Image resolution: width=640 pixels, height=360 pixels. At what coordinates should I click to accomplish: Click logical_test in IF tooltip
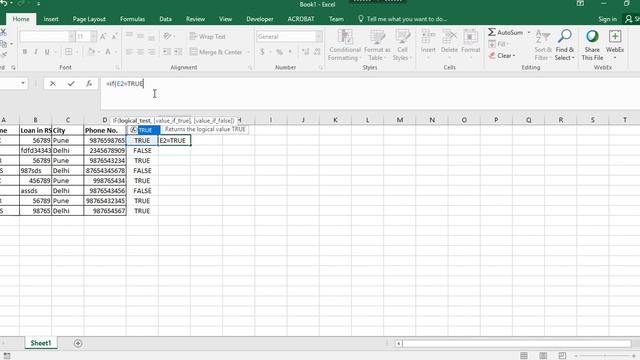135,121
